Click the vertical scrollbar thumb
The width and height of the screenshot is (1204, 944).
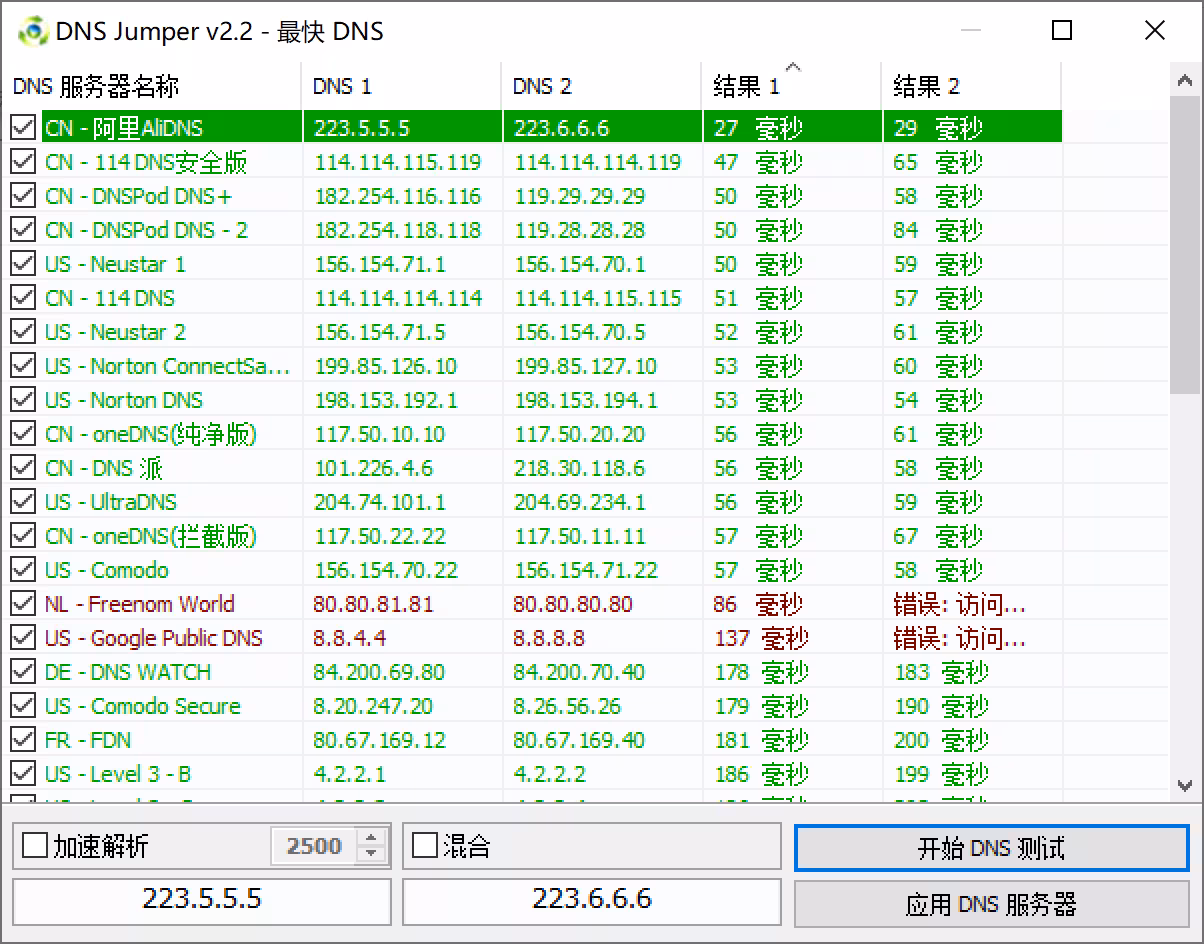coord(1185,245)
